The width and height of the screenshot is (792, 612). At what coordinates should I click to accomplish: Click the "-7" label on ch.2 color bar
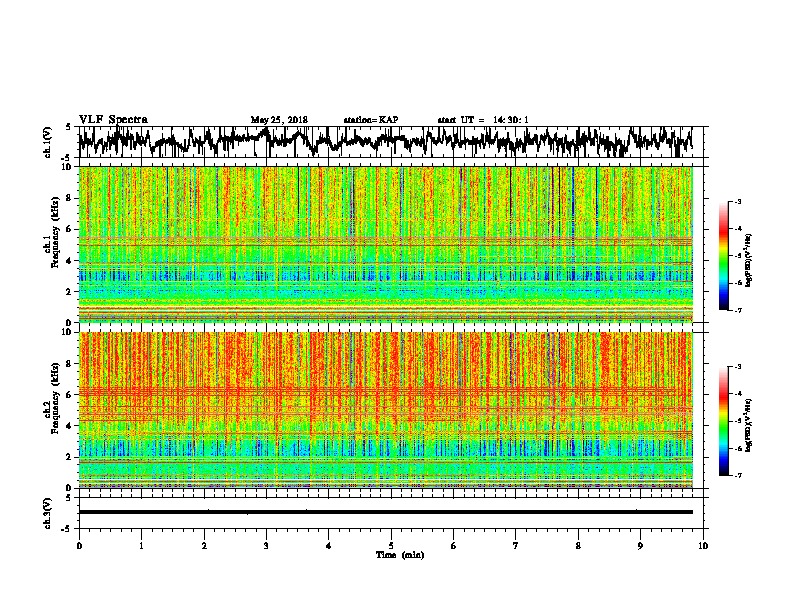[x=738, y=476]
